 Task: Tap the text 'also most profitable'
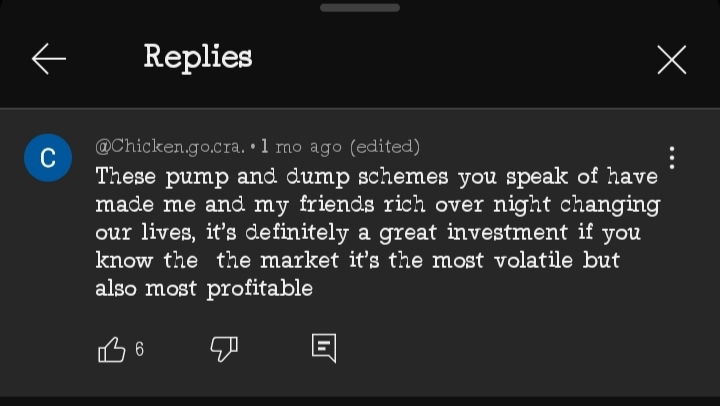(204, 289)
